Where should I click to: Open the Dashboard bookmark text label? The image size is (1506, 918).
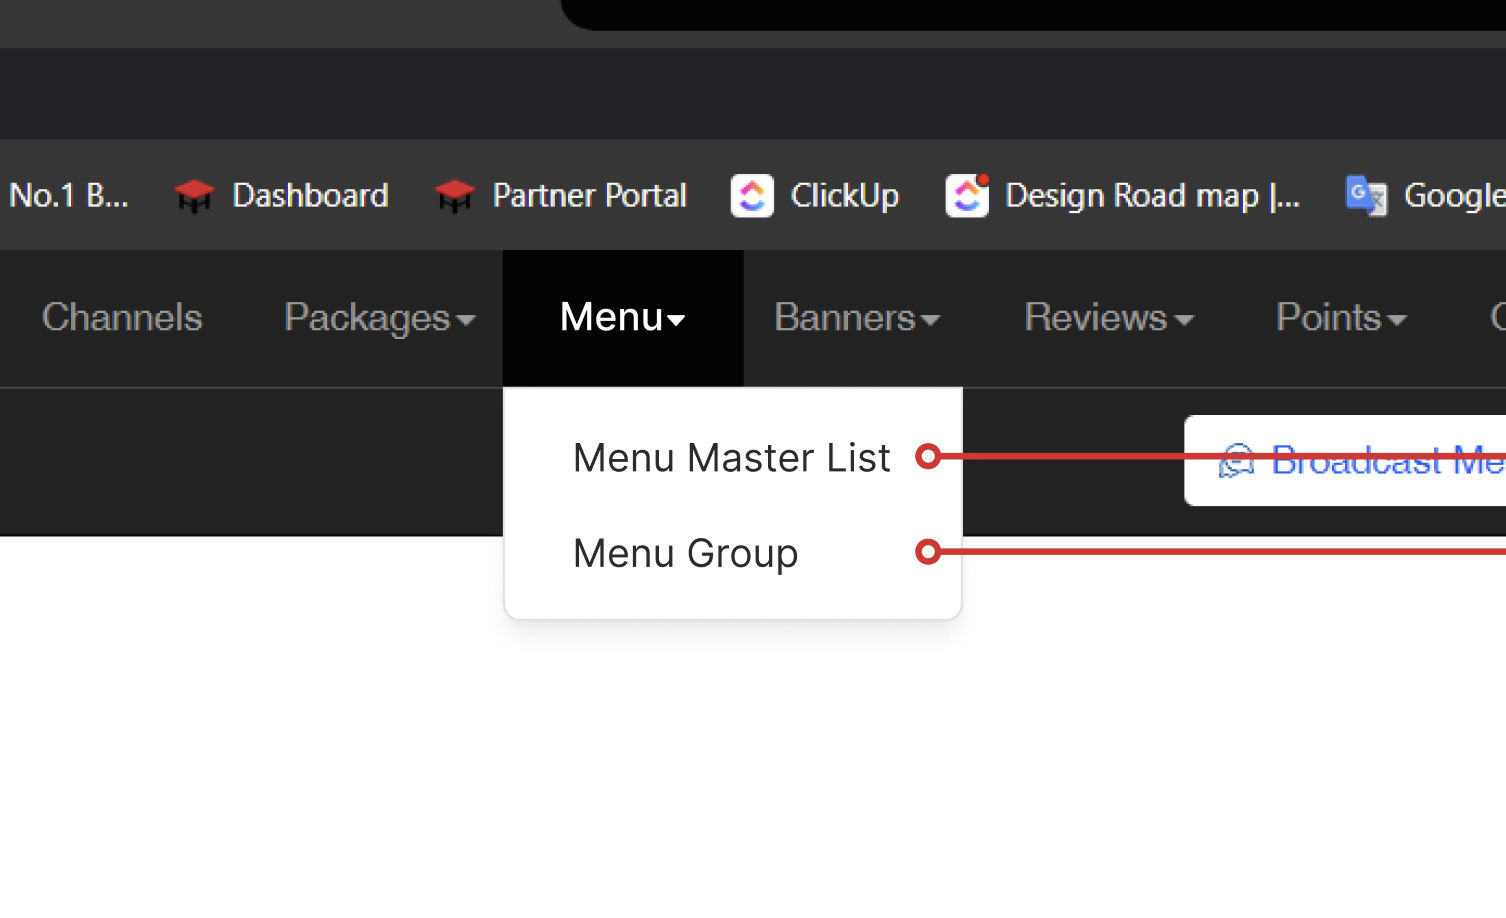(310, 196)
